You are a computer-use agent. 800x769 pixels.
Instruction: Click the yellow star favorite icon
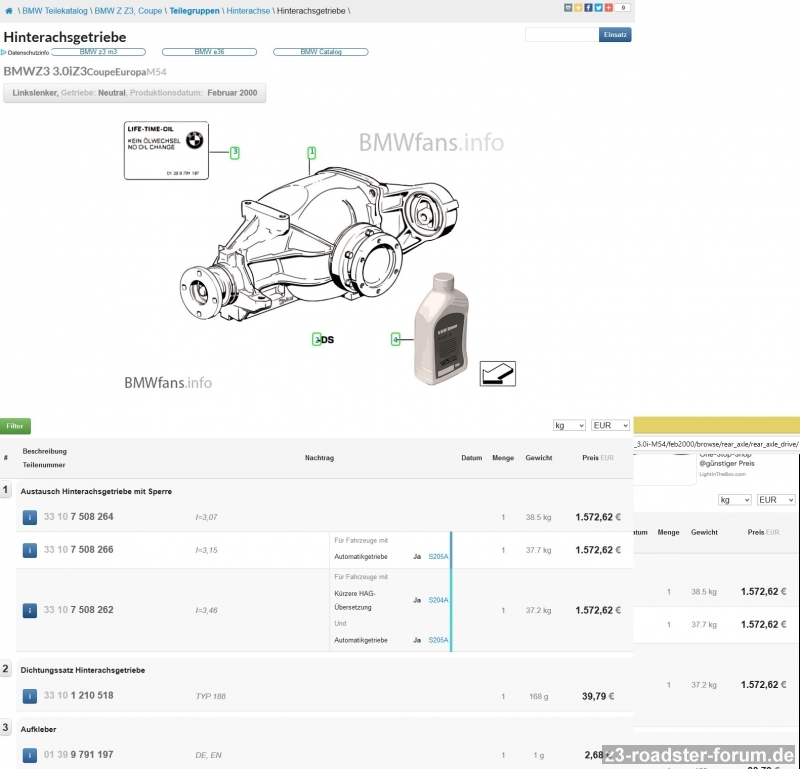coord(577,7)
